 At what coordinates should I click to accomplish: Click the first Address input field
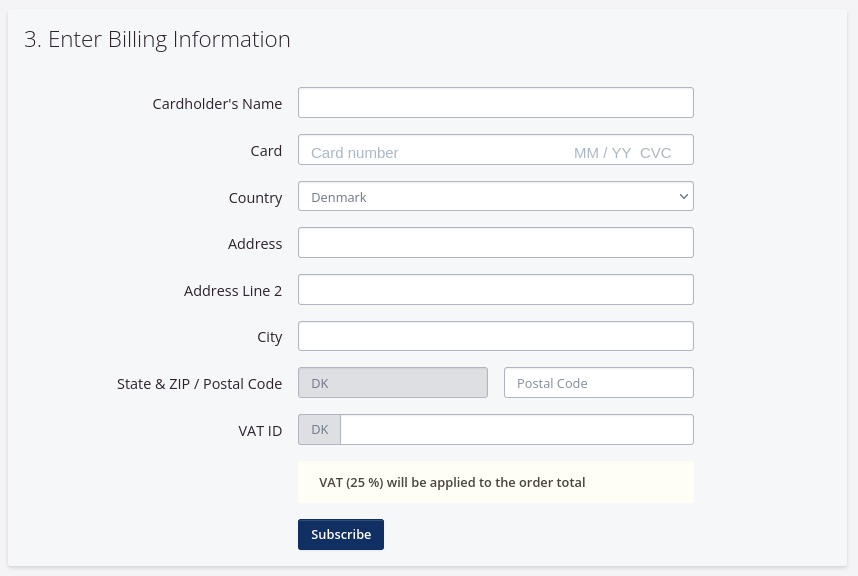coord(495,243)
